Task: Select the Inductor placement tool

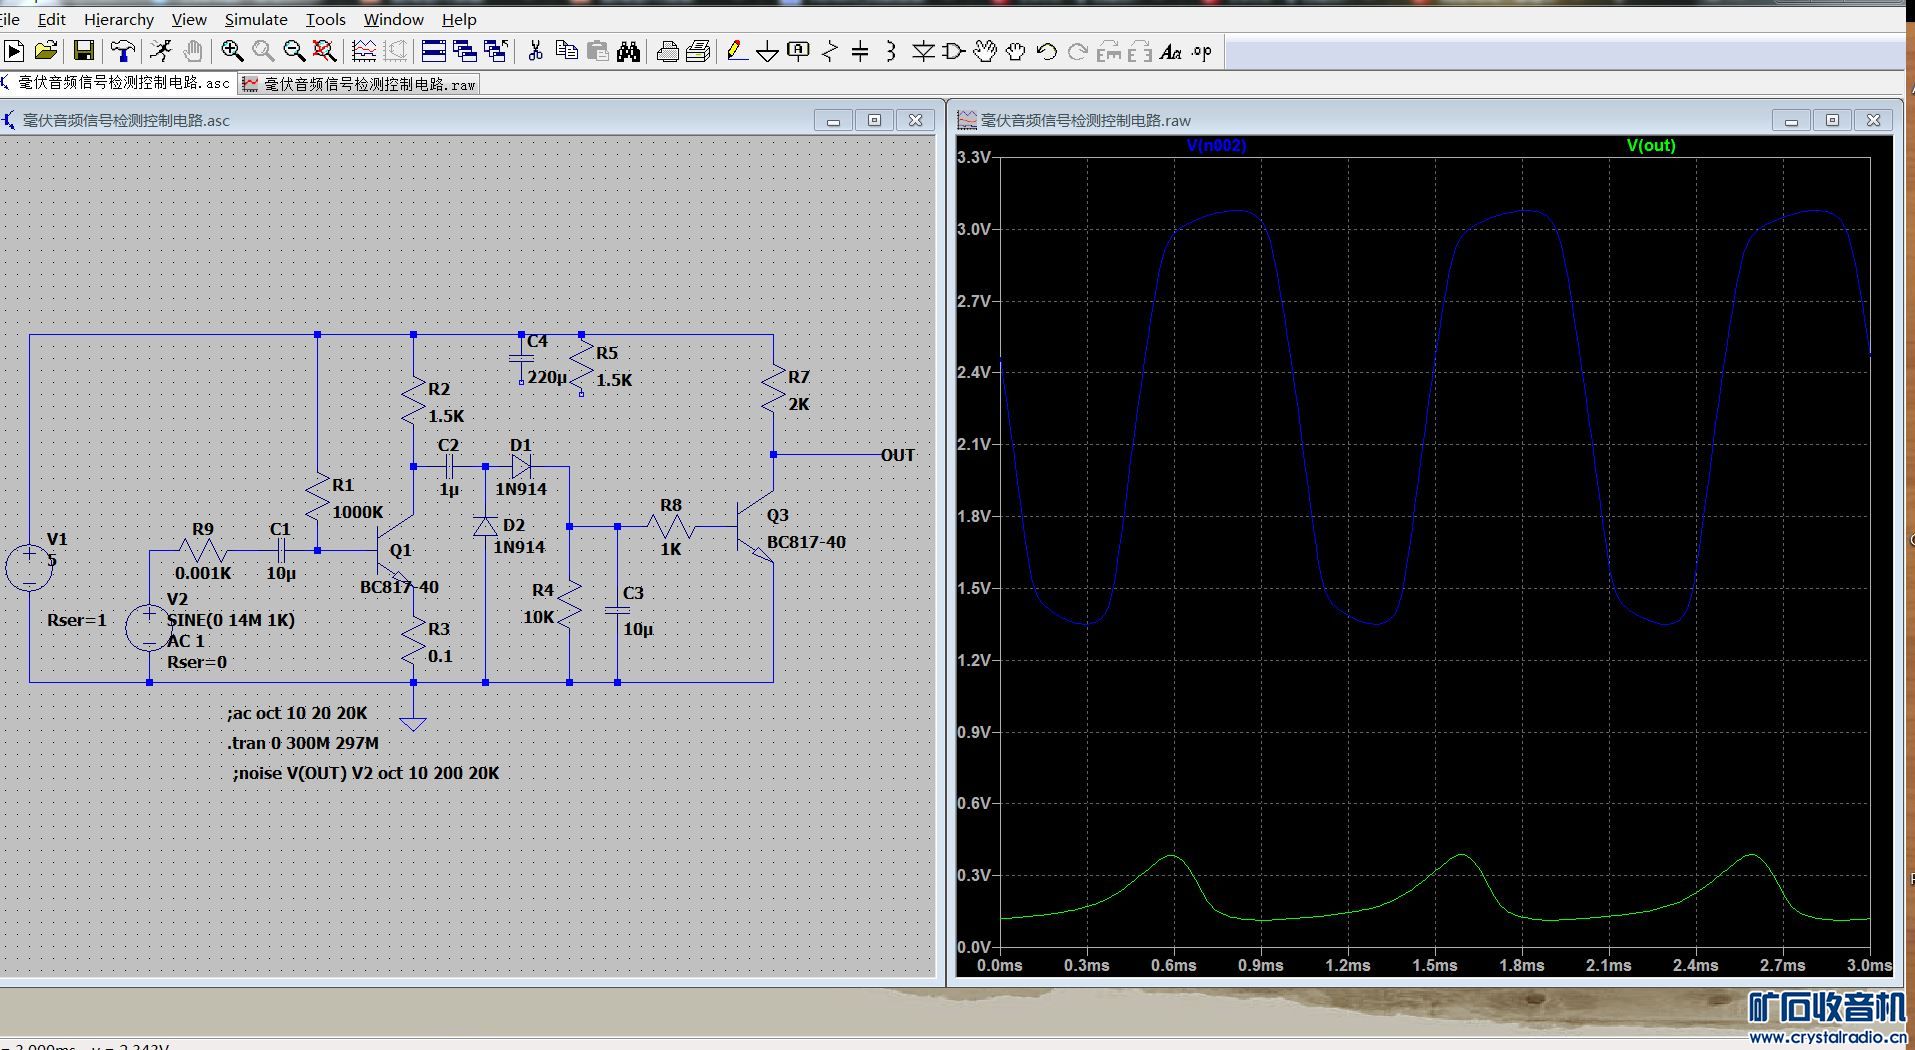Action: [x=890, y=51]
